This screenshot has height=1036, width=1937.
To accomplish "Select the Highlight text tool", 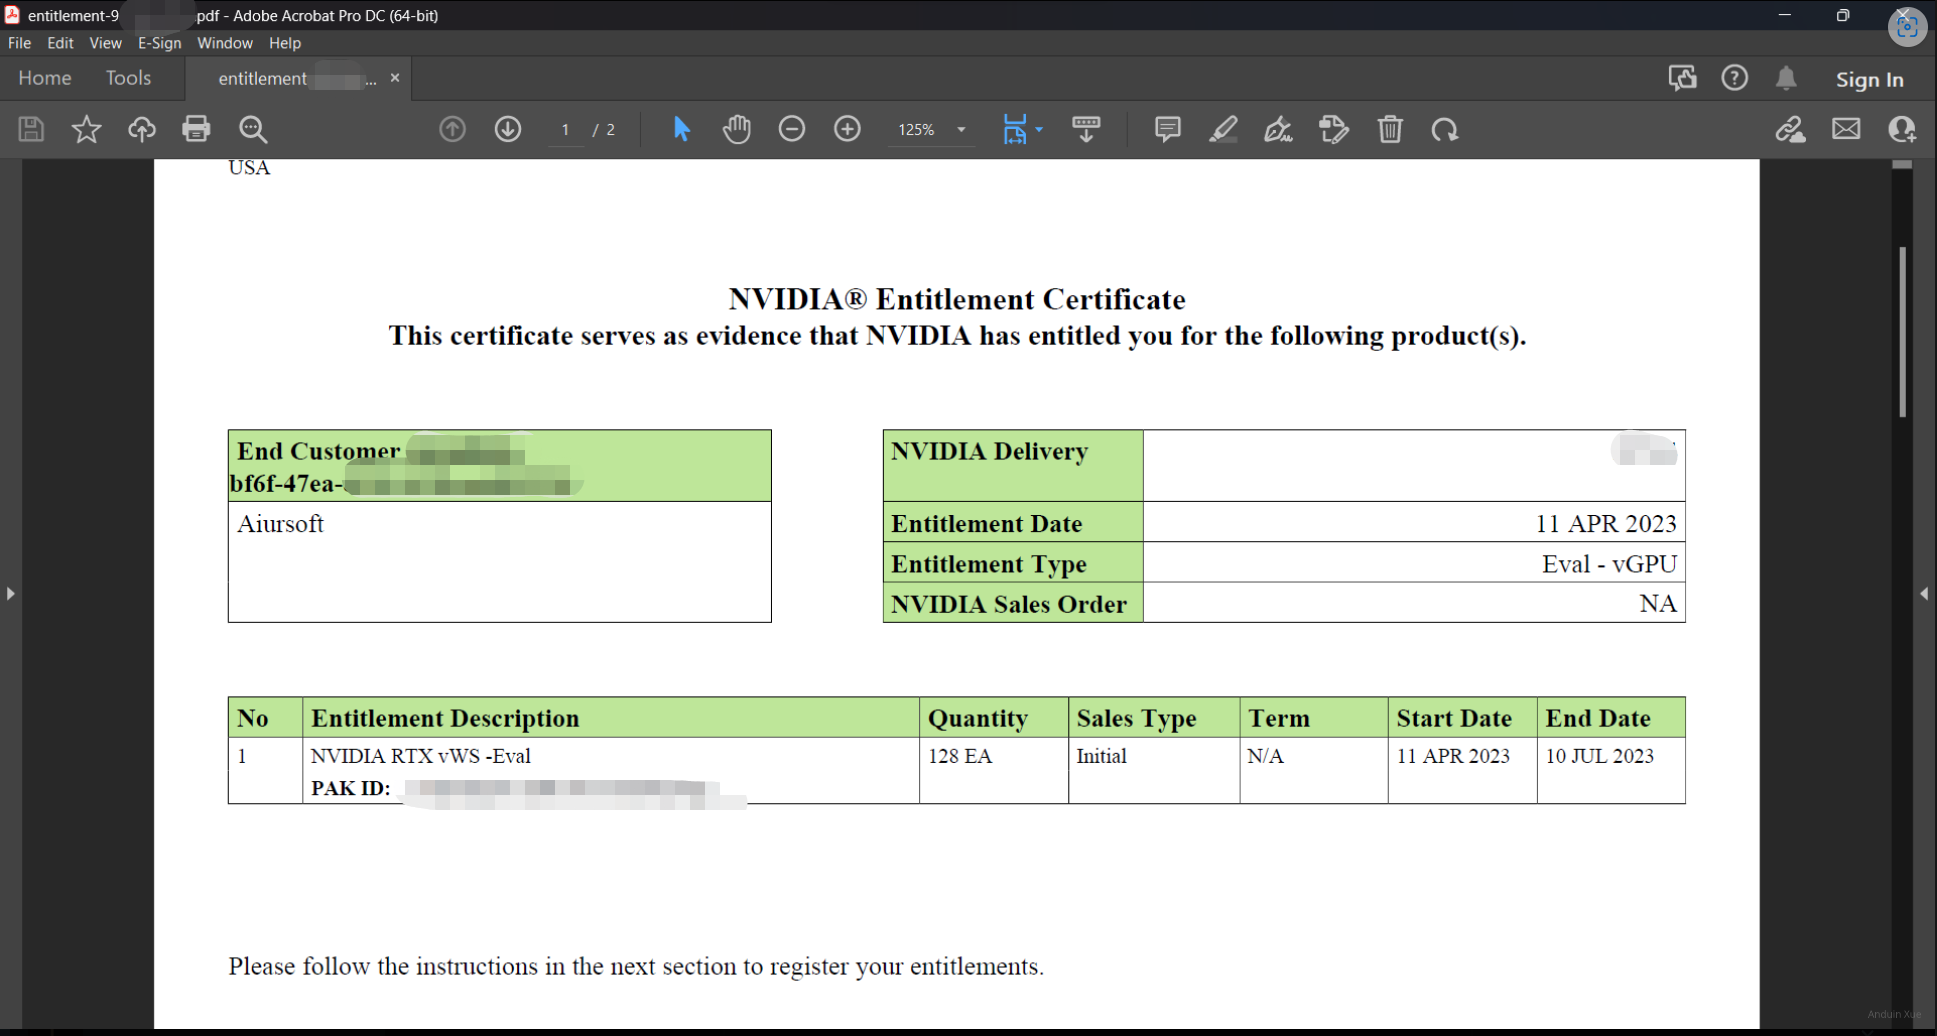I will pos(1223,129).
